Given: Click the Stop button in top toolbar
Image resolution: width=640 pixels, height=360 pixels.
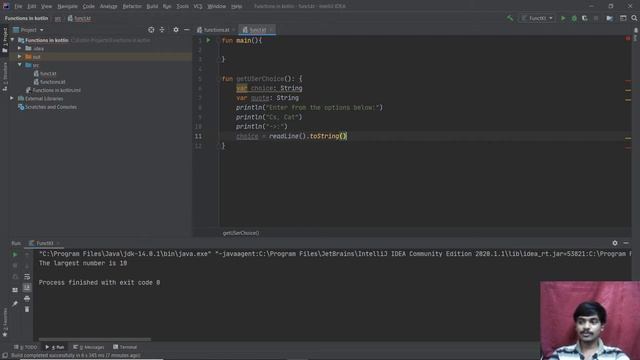Looking at the screenshot, I should click(596, 18).
